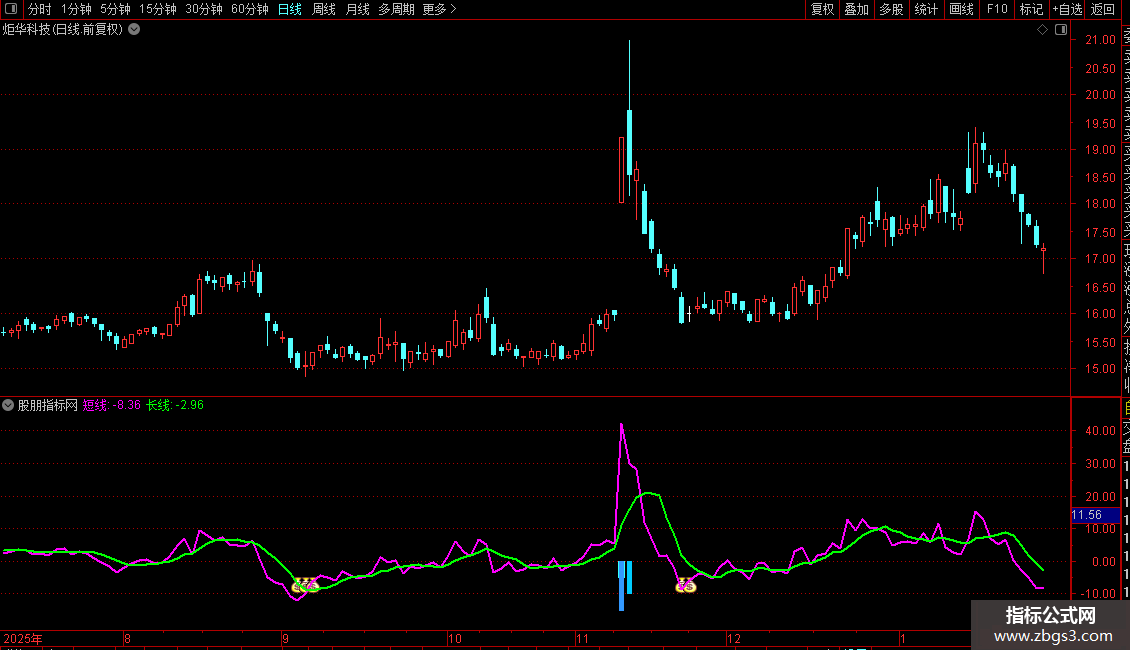The height and width of the screenshot is (650, 1130).
Task: Click the 11.56 value marker on indicator axis
Action: tap(1095, 515)
